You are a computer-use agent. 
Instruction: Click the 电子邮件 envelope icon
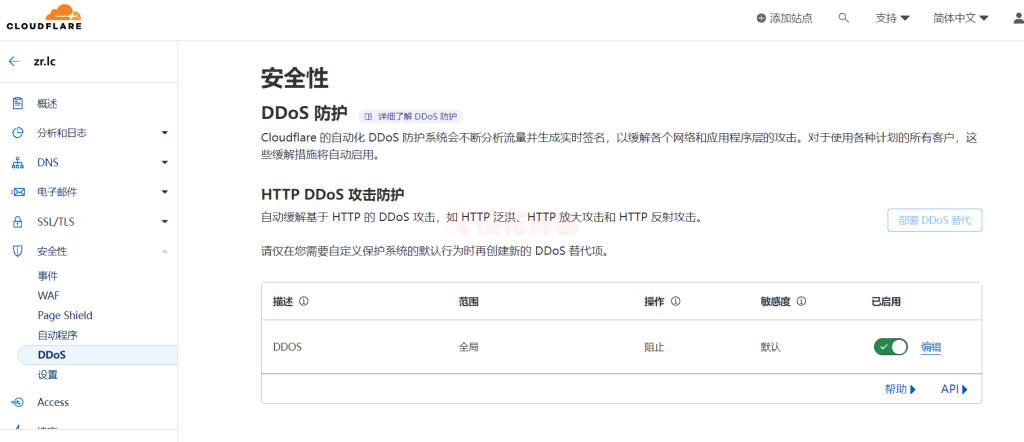[18, 192]
